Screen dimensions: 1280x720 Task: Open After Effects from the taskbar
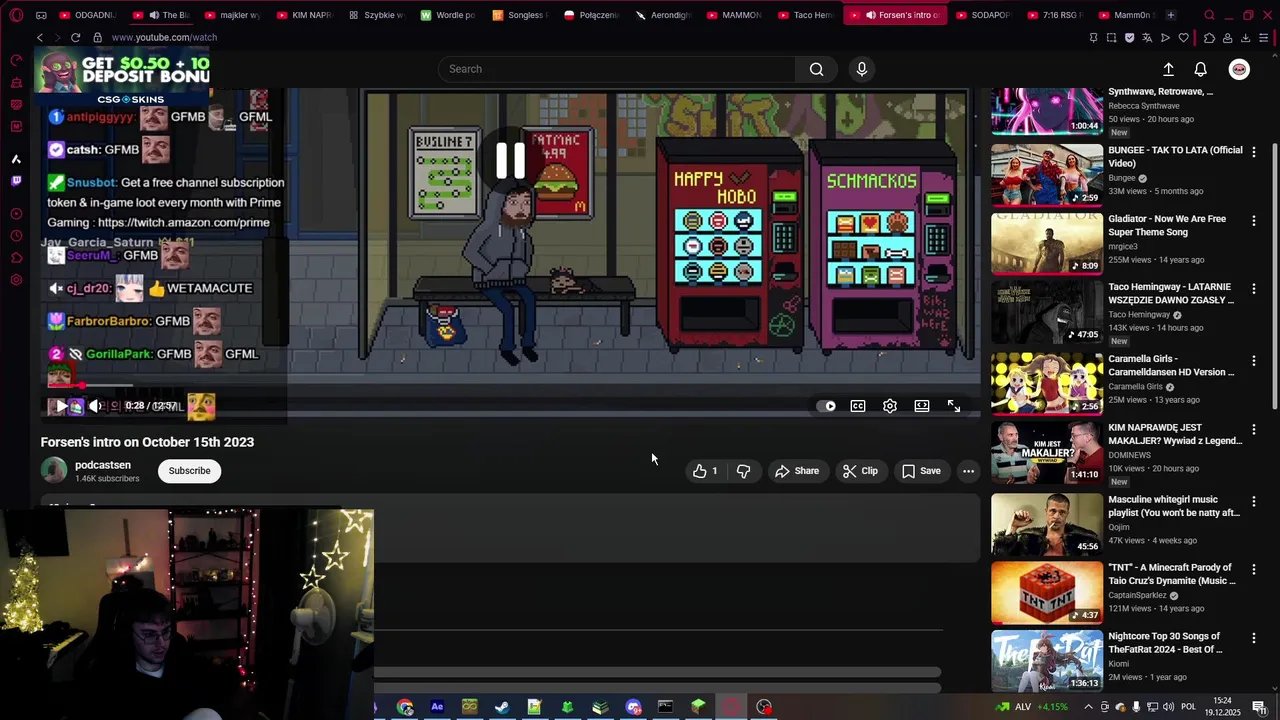point(437,707)
